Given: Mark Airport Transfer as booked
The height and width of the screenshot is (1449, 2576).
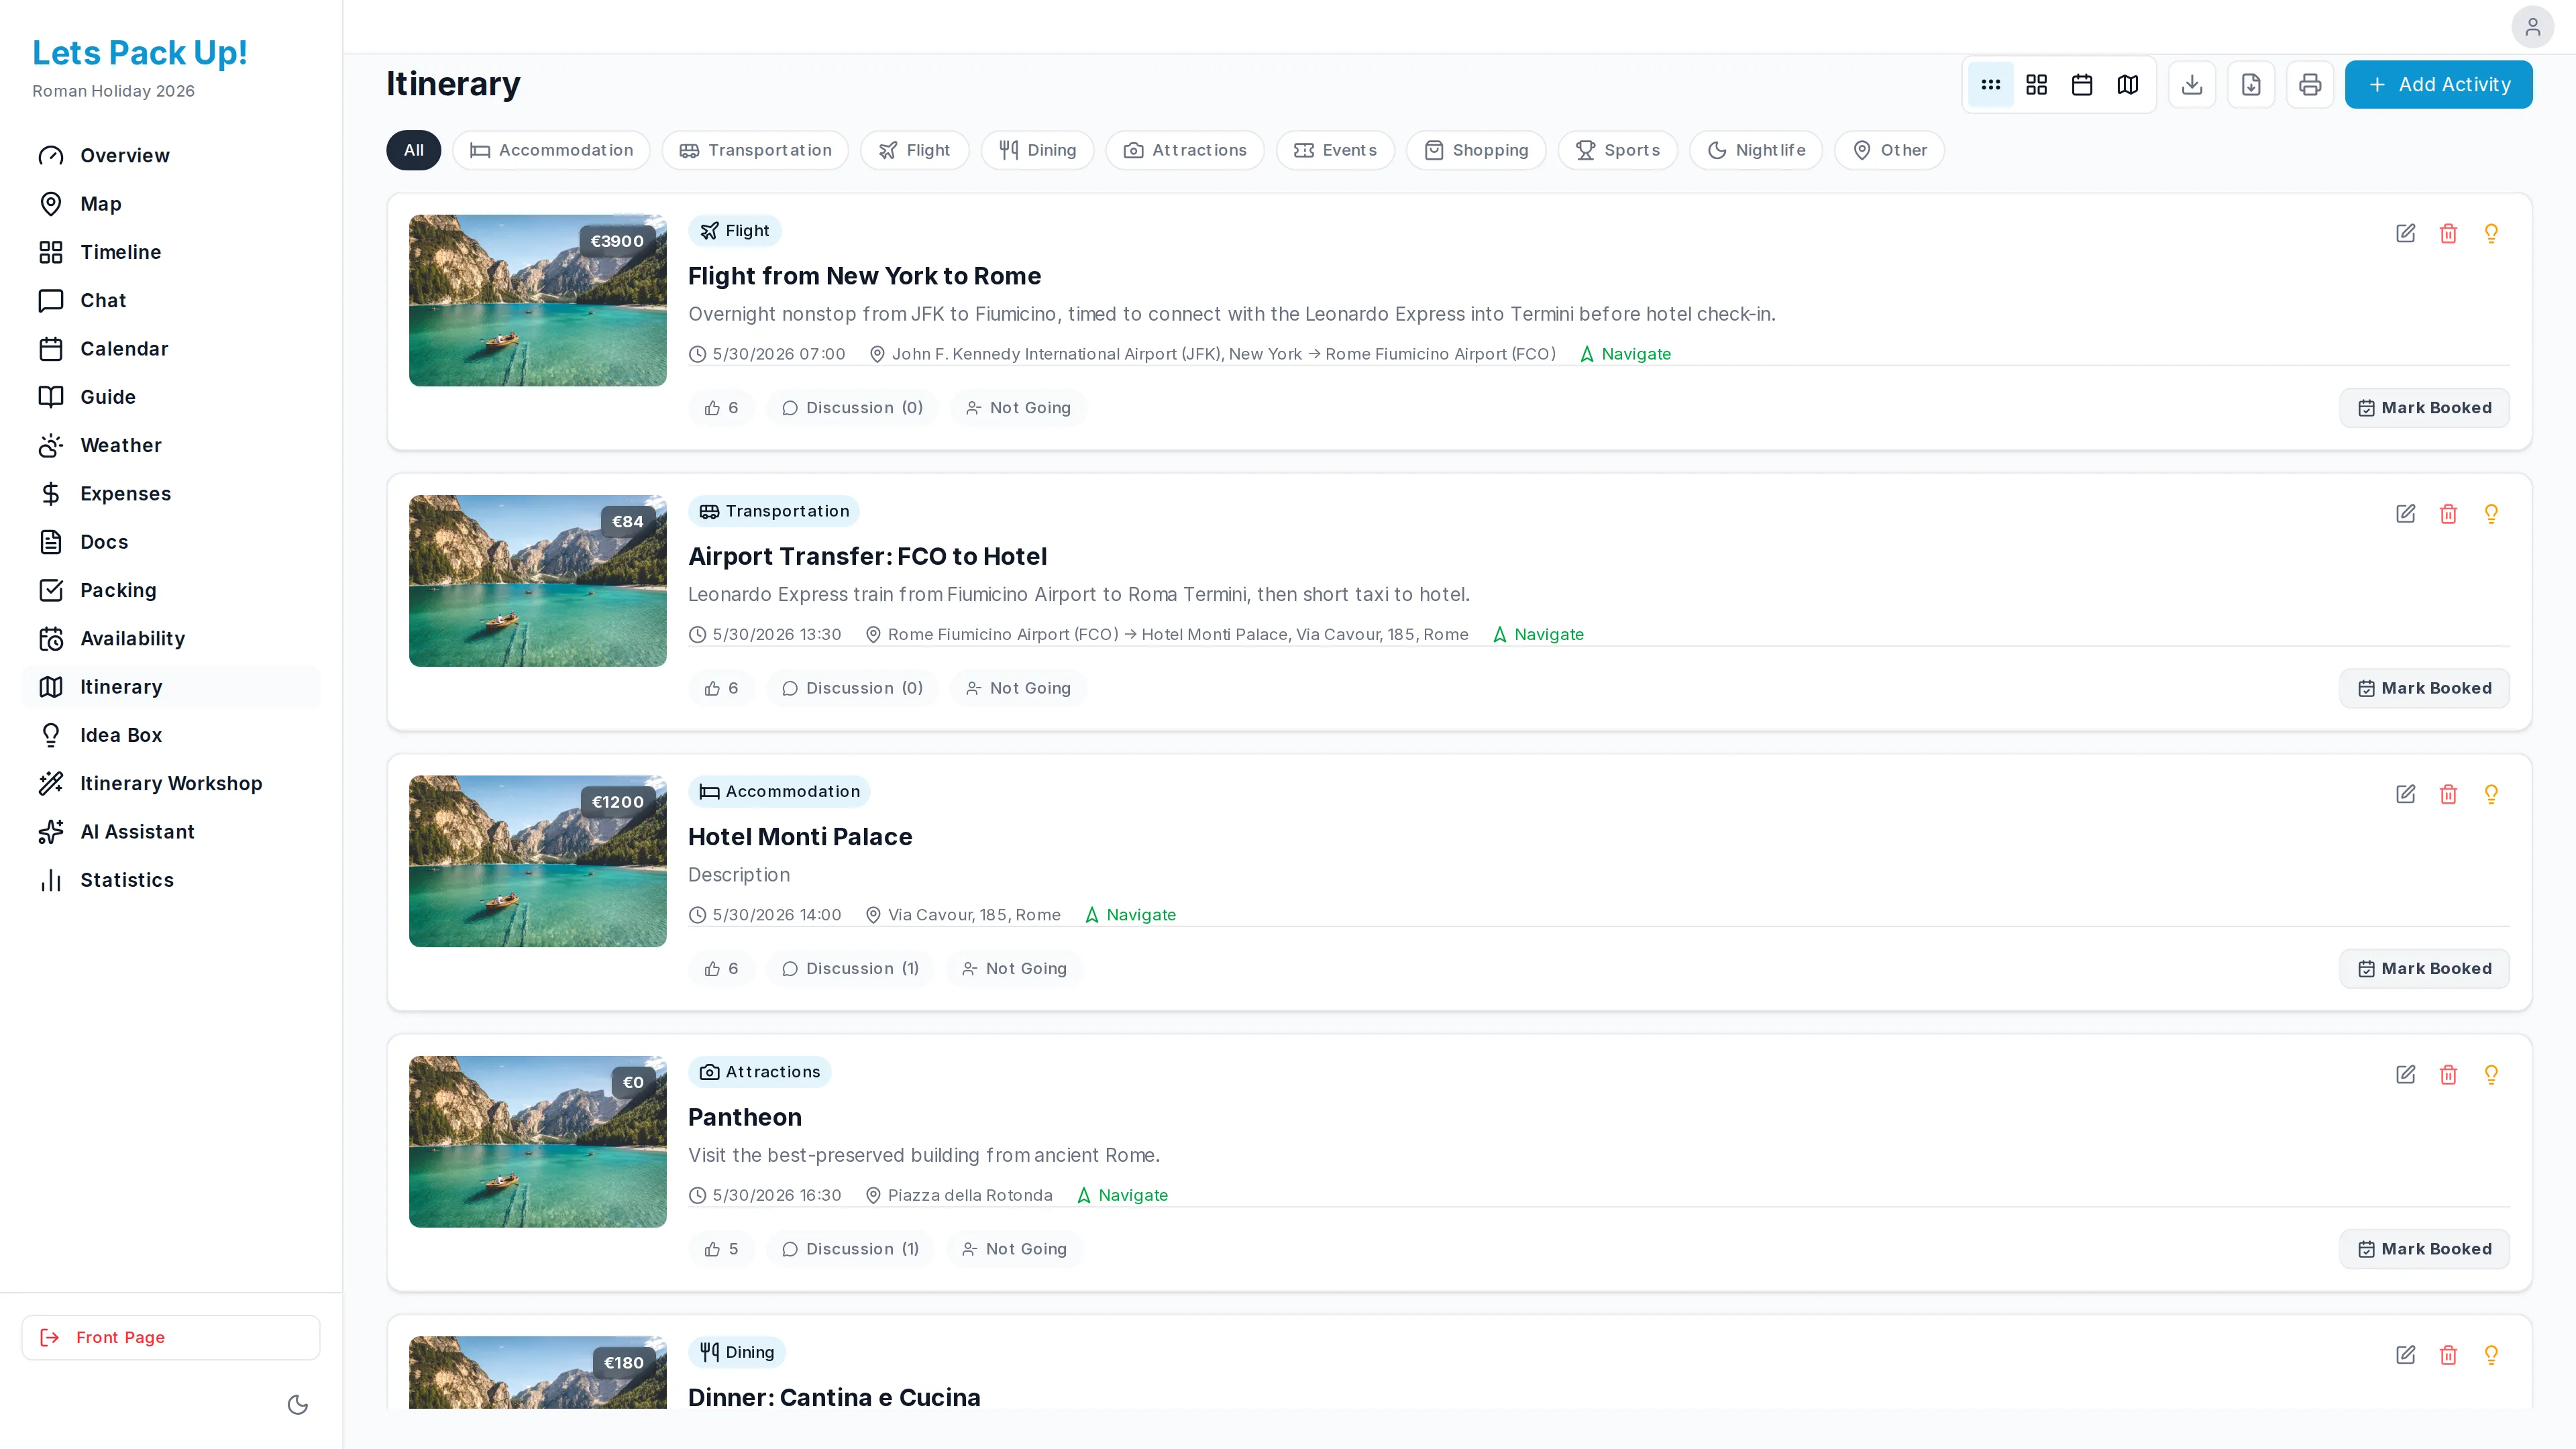Looking at the screenshot, I should coord(2424,688).
